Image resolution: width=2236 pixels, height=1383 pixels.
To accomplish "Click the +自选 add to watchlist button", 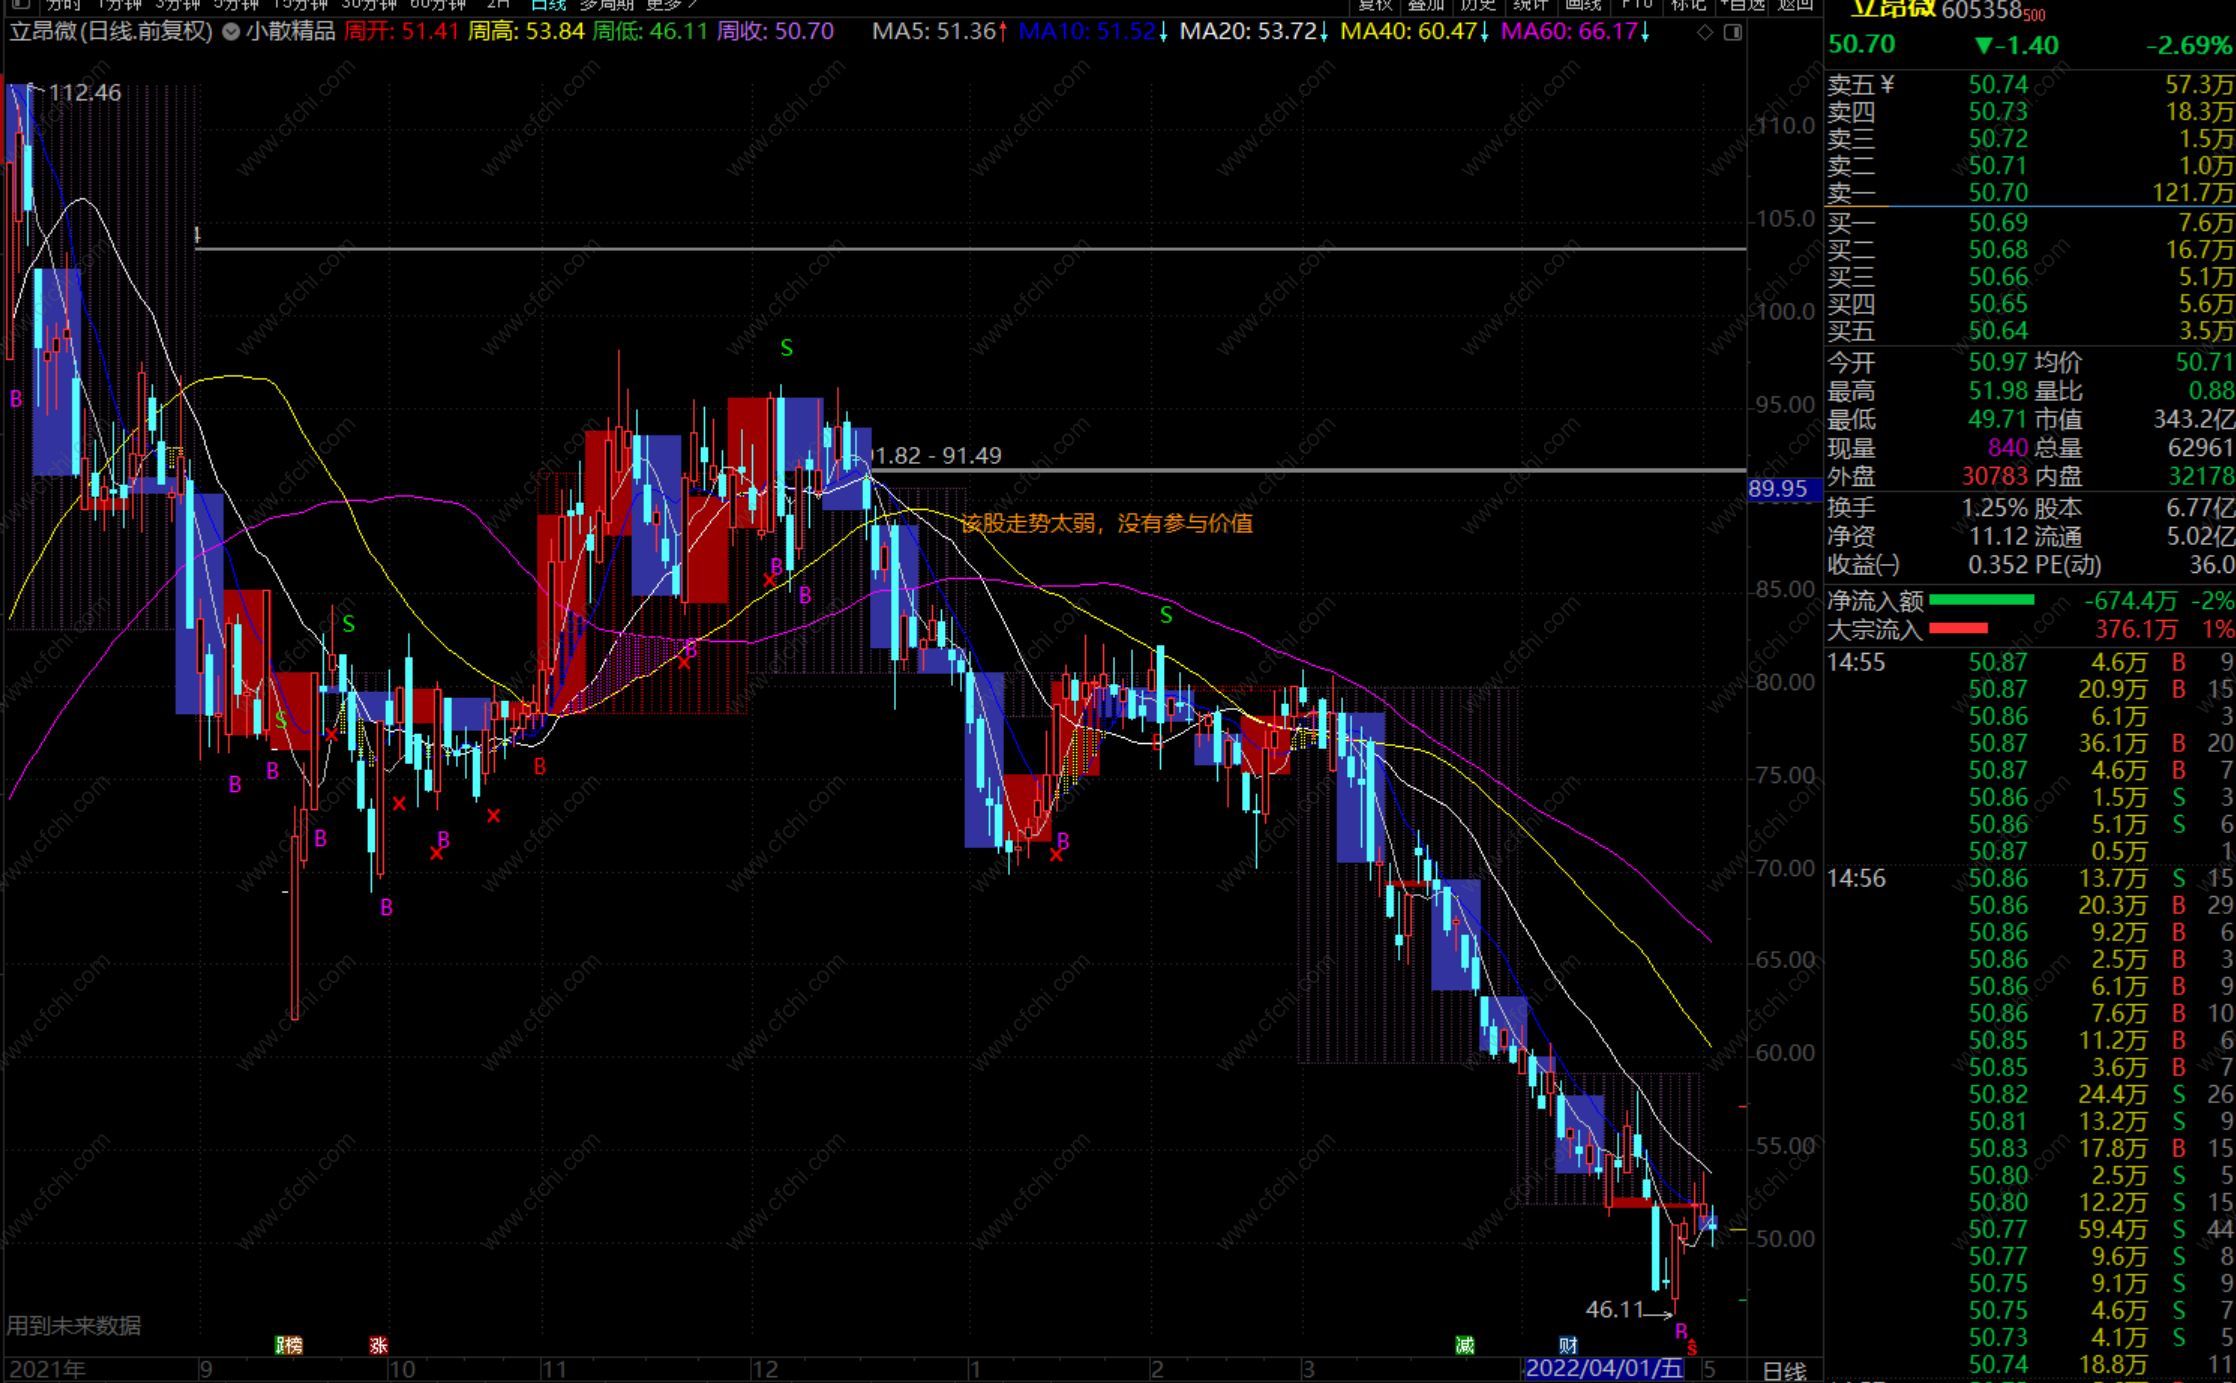I will [1743, 5].
